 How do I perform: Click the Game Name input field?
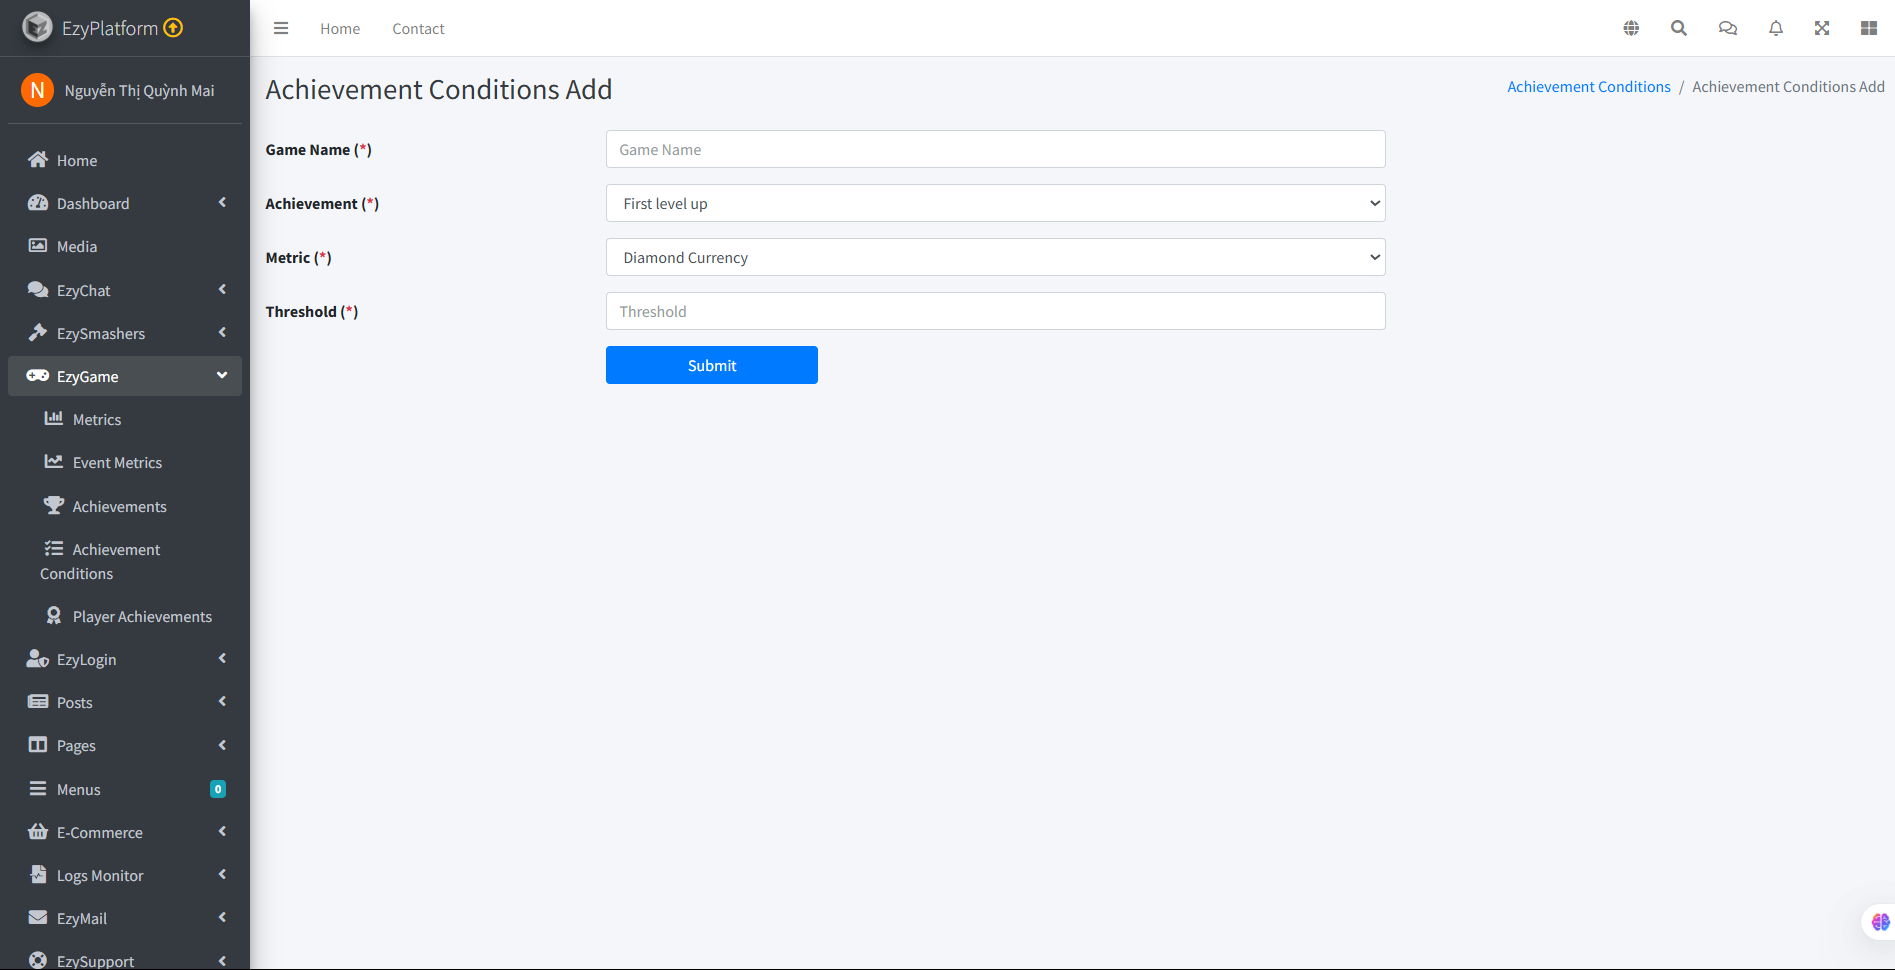click(x=995, y=149)
